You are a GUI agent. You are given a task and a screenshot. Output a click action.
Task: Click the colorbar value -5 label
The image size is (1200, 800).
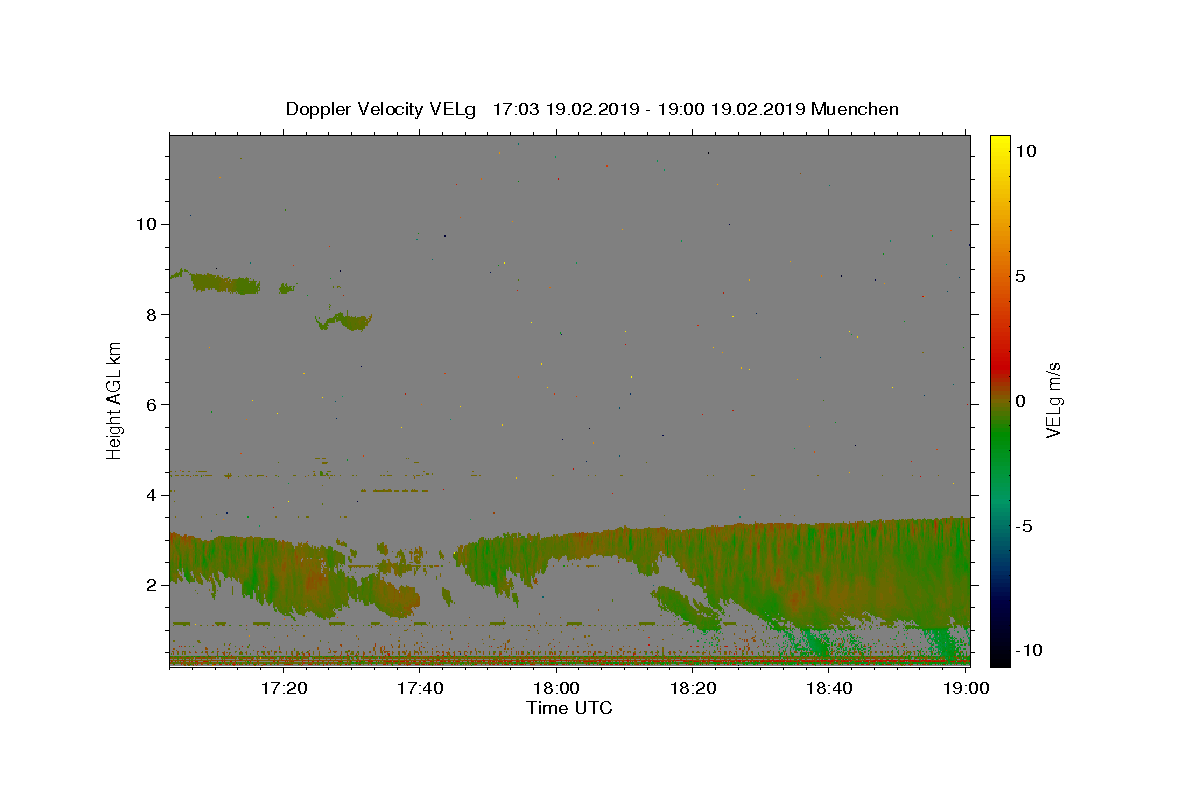[1023, 526]
